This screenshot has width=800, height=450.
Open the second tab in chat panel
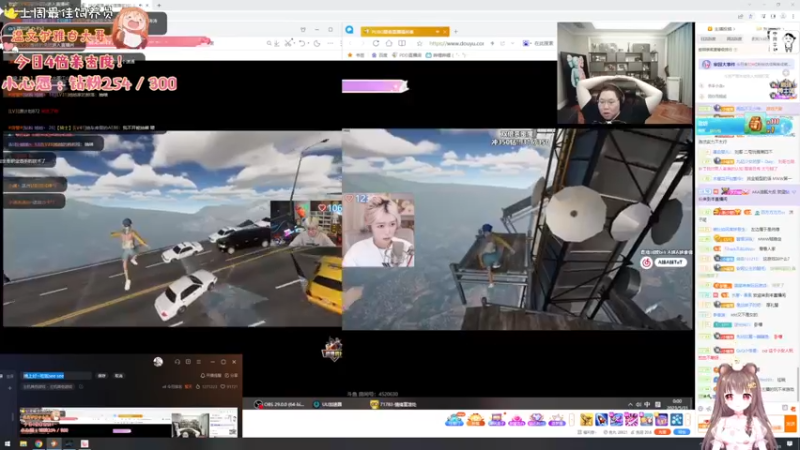[x=734, y=39]
